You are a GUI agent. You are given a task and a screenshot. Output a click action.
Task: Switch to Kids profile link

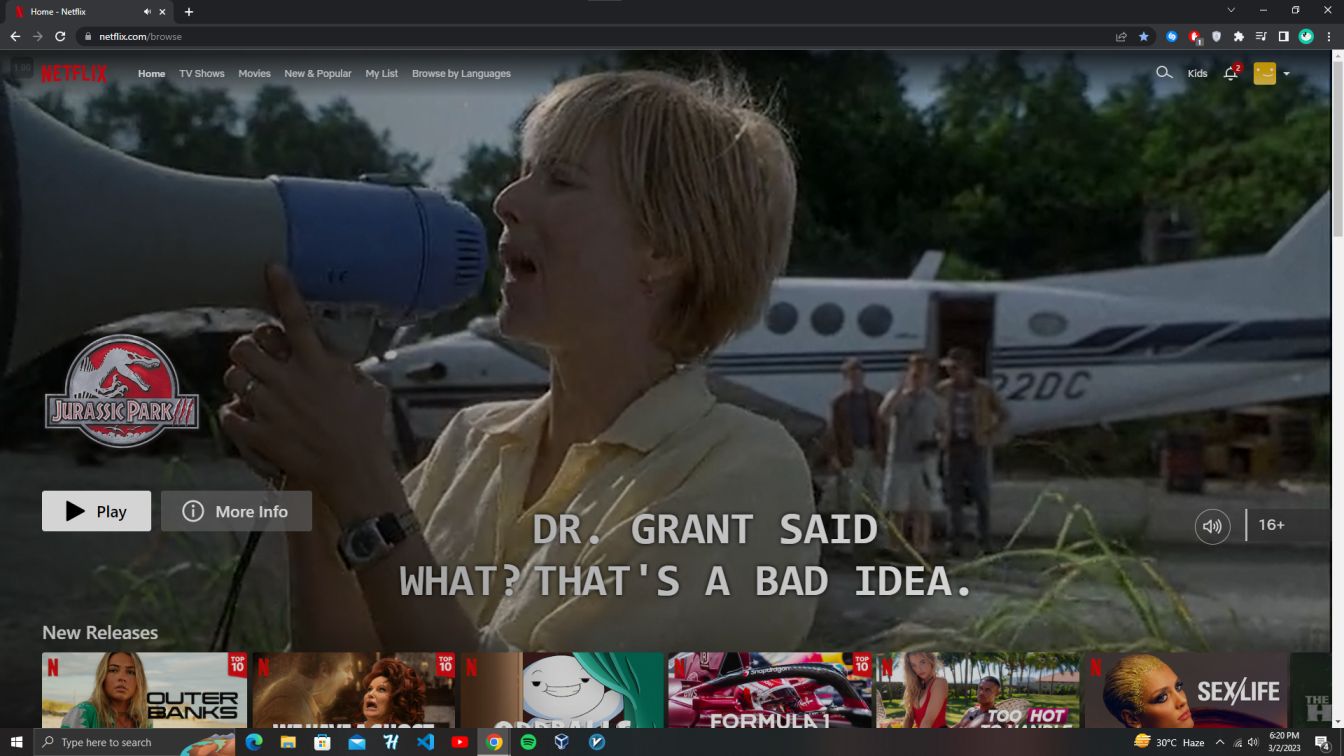coord(1197,74)
